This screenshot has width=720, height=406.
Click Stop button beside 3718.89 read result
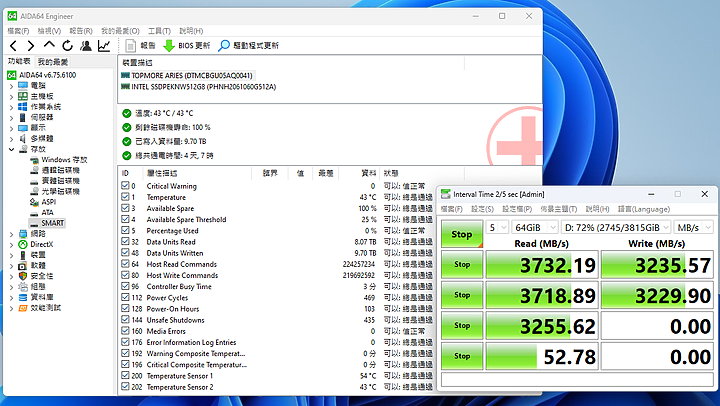click(462, 295)
